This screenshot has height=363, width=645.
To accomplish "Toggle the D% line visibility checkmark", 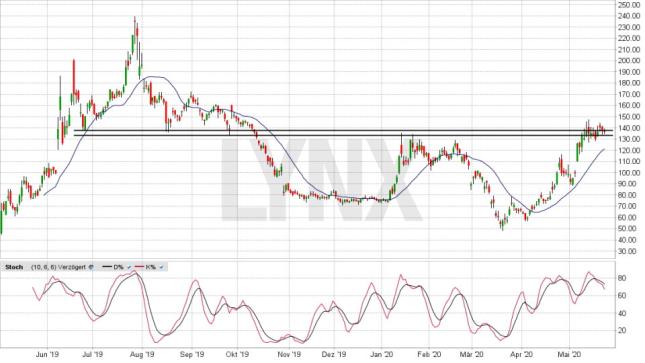I will point(130,267).
